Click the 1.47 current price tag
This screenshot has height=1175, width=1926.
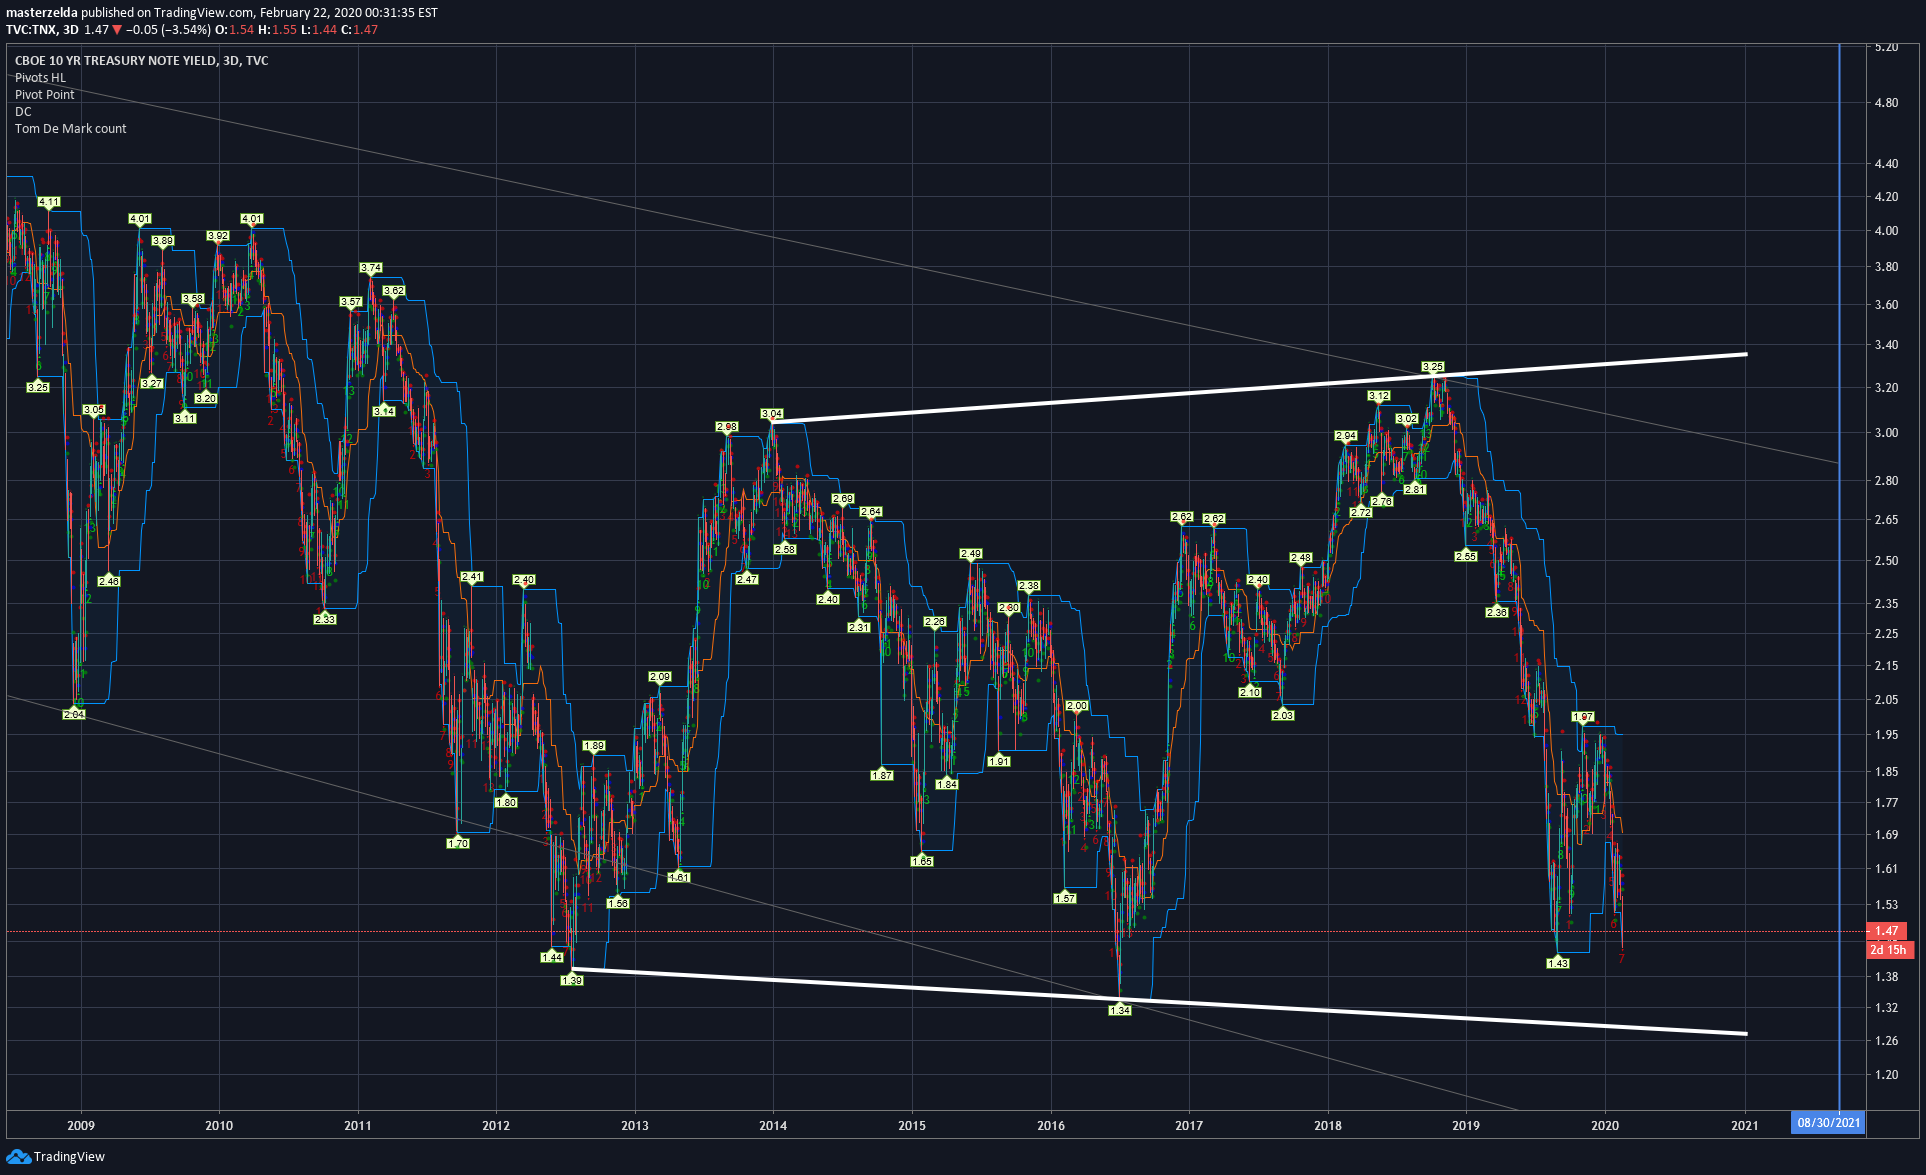[1887, 931]
